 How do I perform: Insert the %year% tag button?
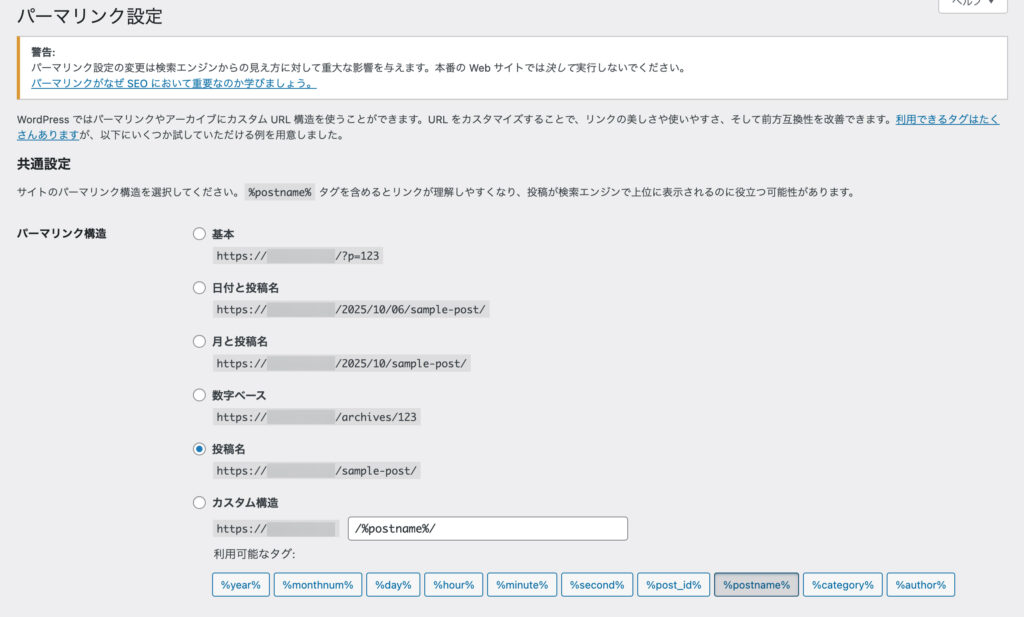click(240, 585)
